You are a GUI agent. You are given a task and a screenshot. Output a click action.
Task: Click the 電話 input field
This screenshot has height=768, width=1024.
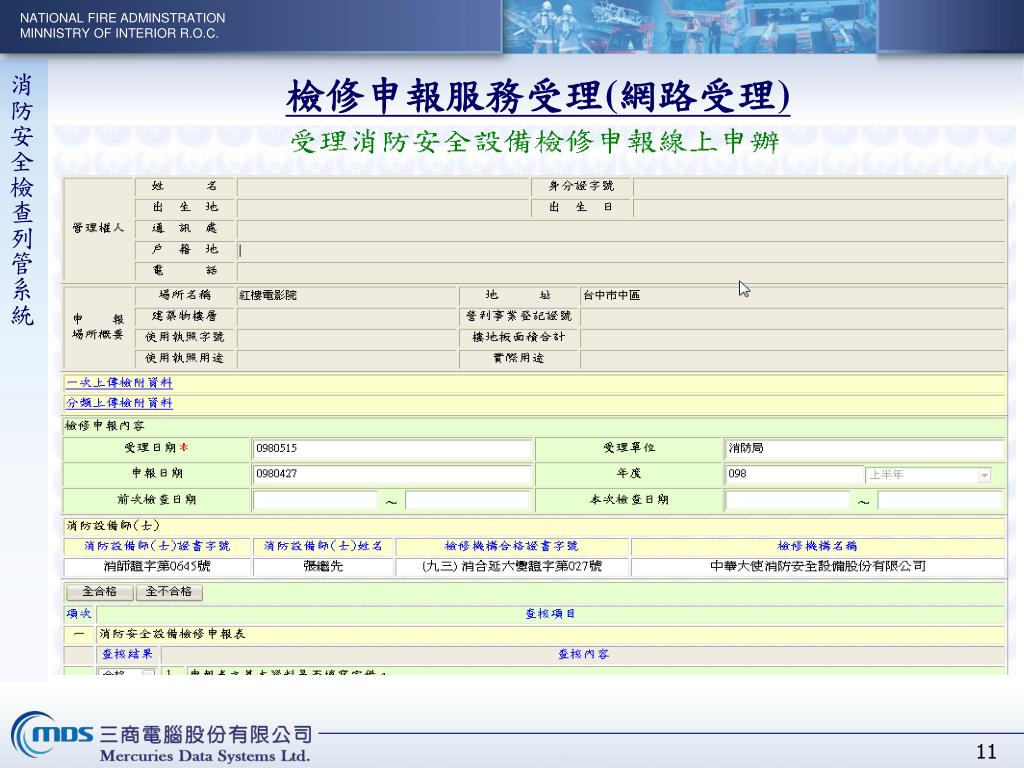coord(621,271)
